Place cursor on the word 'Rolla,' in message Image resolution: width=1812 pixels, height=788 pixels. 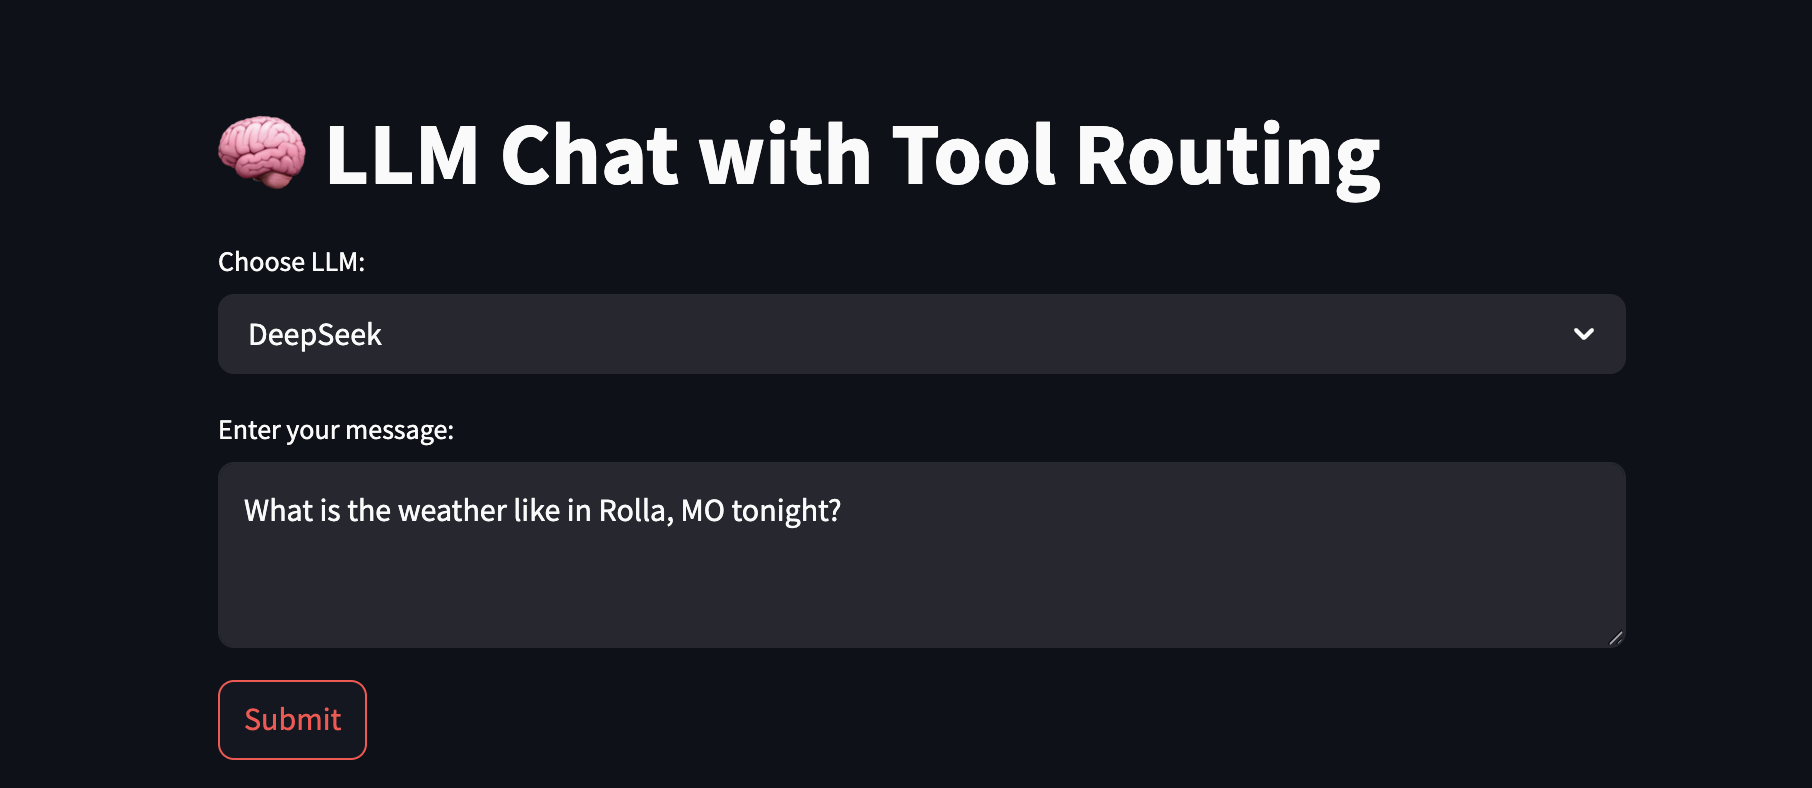(x=635, y=511)
